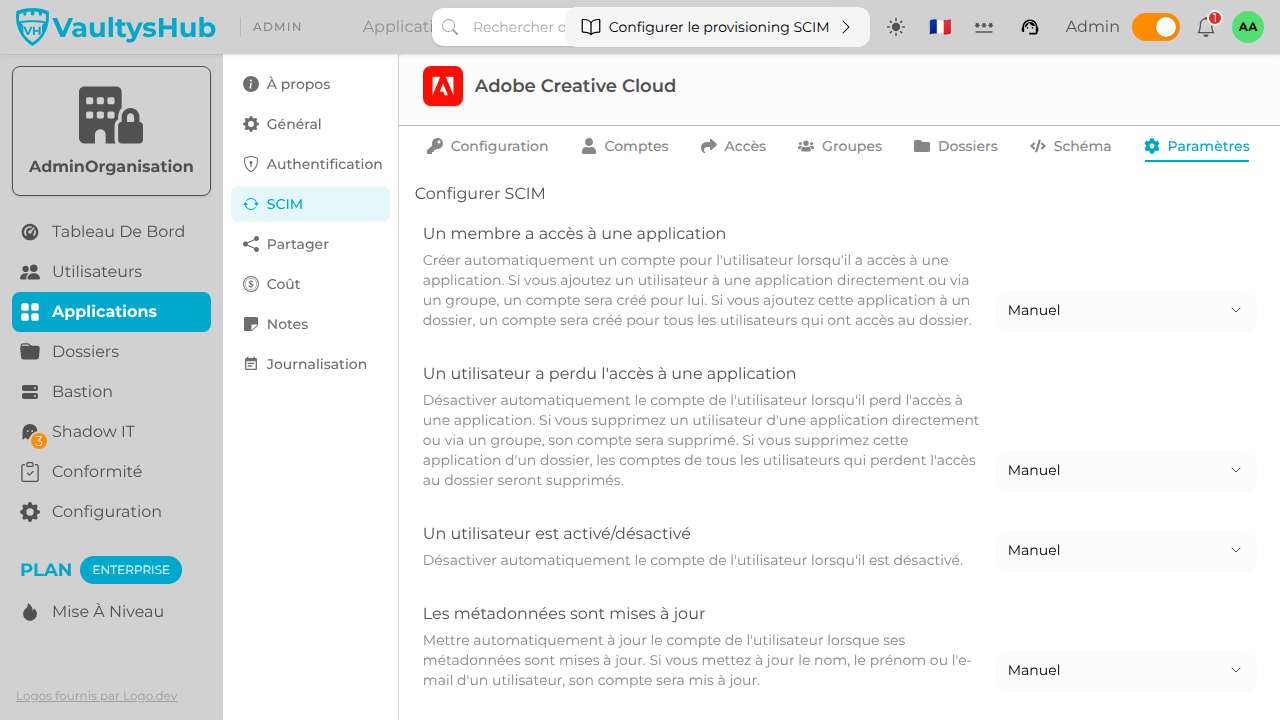Open dropdown for user activated/deactivated
Viewport: 1280px width, 720px height.
point(1125,550)
